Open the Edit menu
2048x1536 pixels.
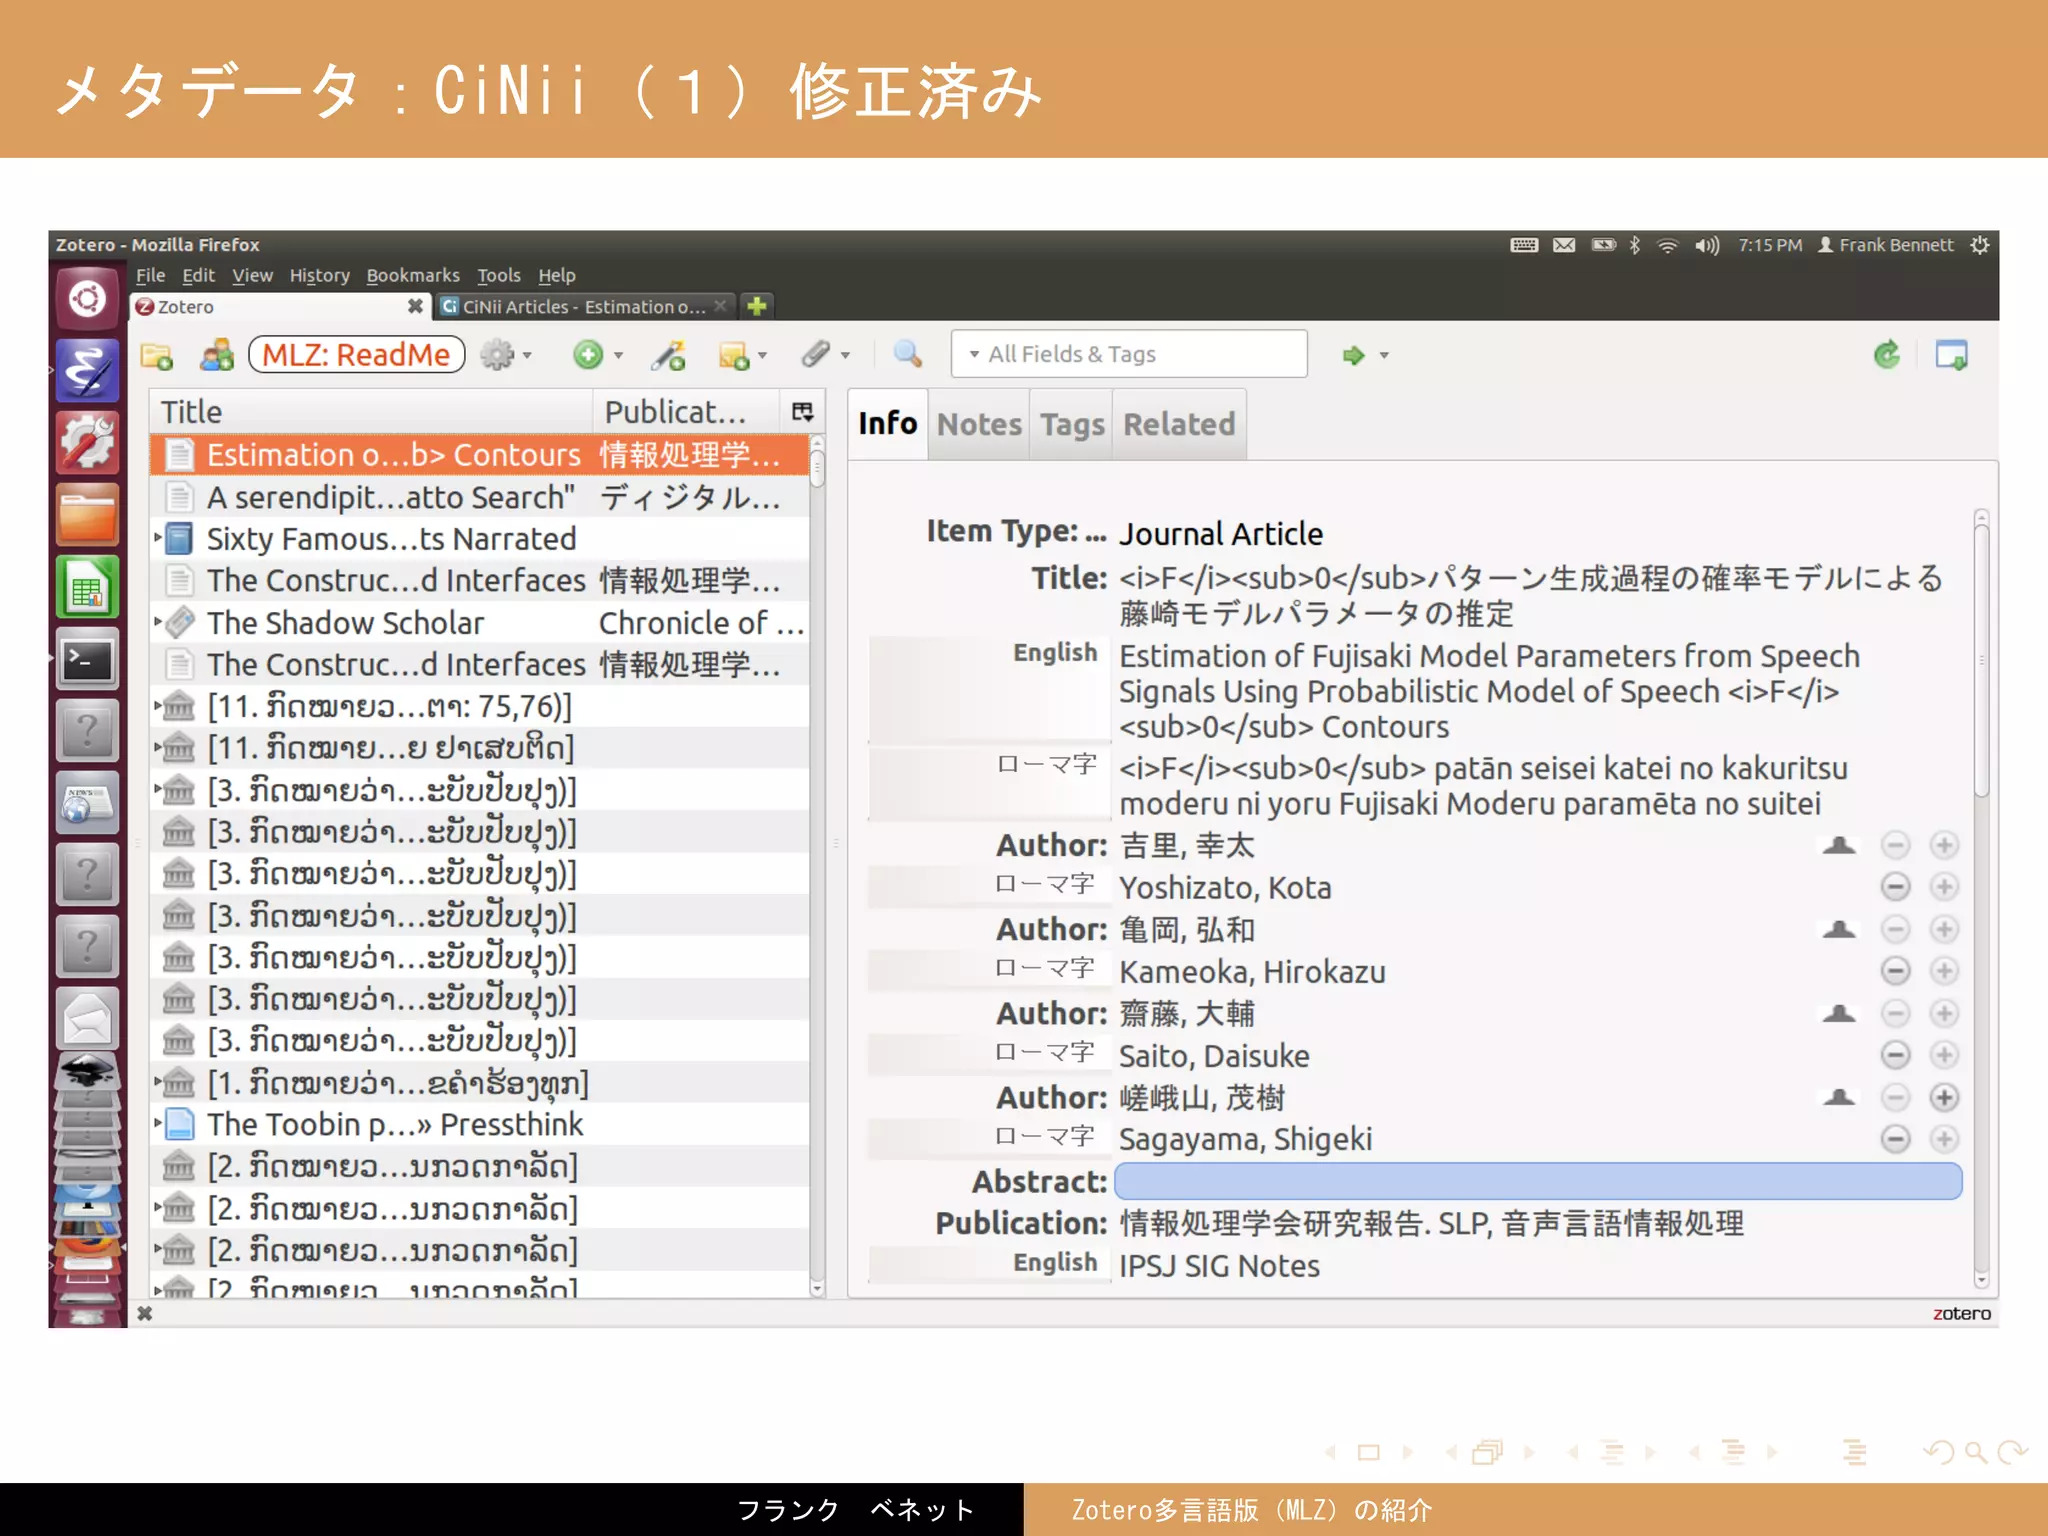tap(198, 275)
